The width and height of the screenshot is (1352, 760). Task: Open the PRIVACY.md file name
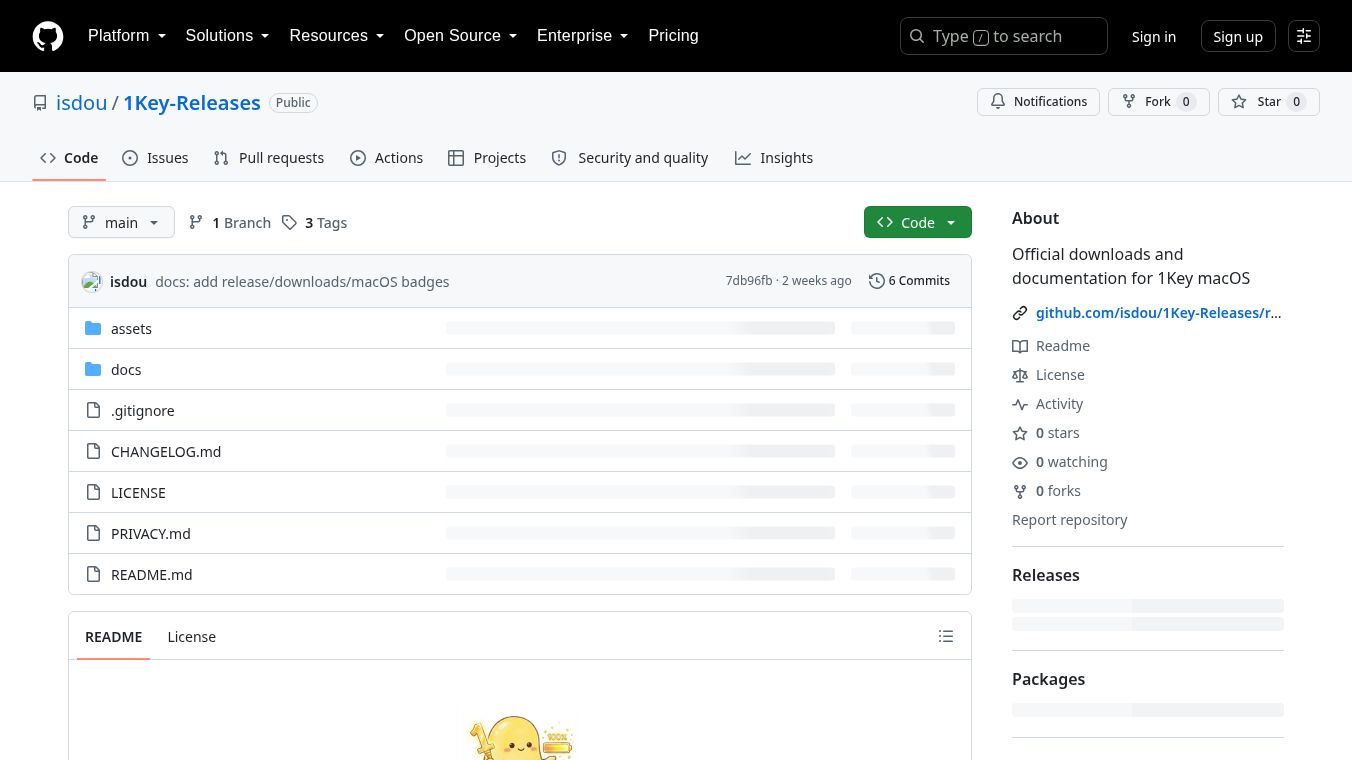pos(151,534)
